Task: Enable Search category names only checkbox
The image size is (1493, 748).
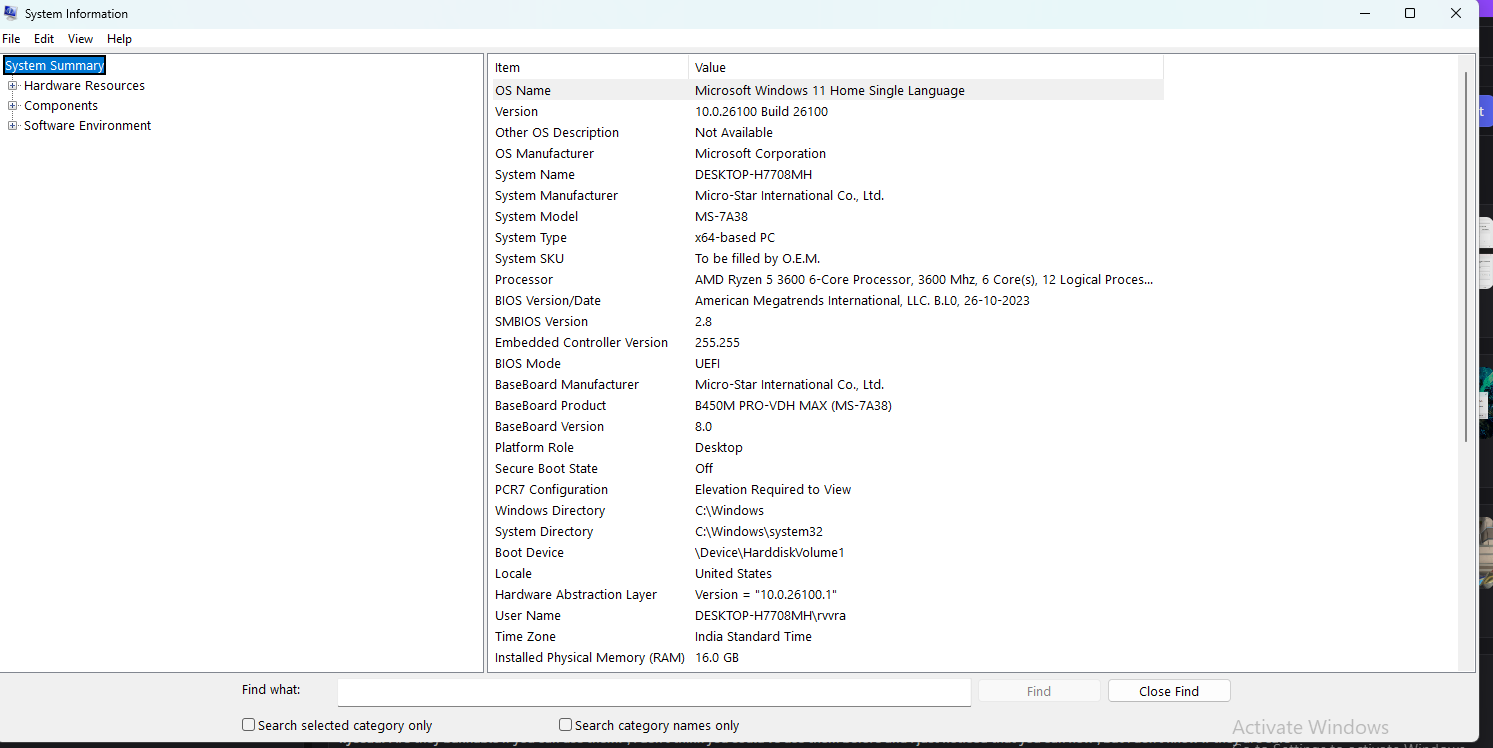Action: 565,725
